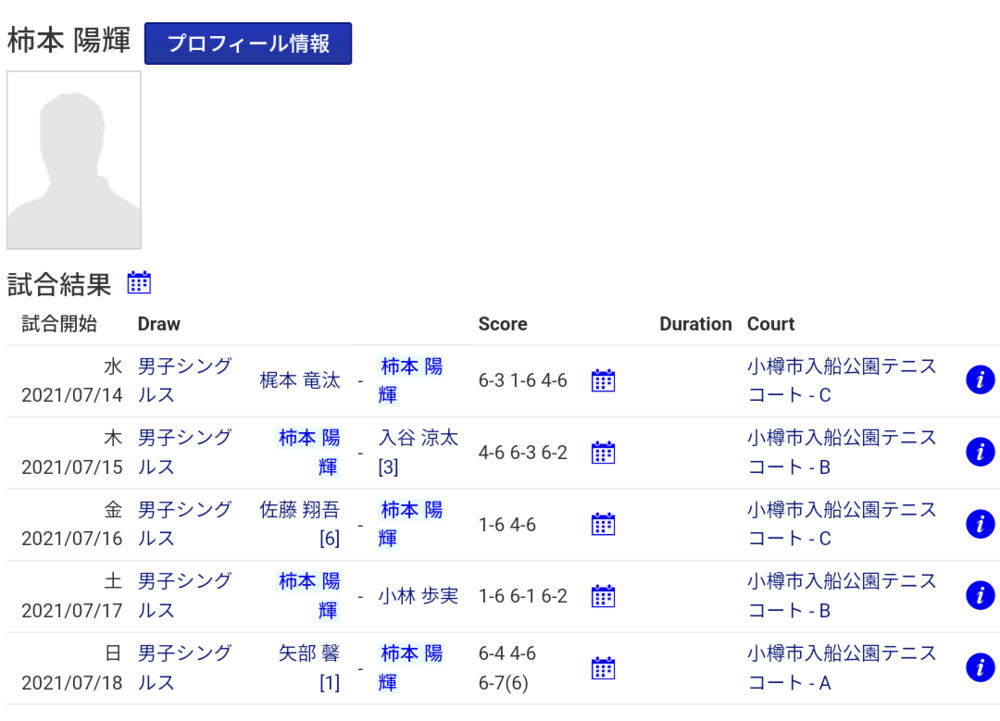Open calendar icon for the 2021/07/15 match

(603, 453)
